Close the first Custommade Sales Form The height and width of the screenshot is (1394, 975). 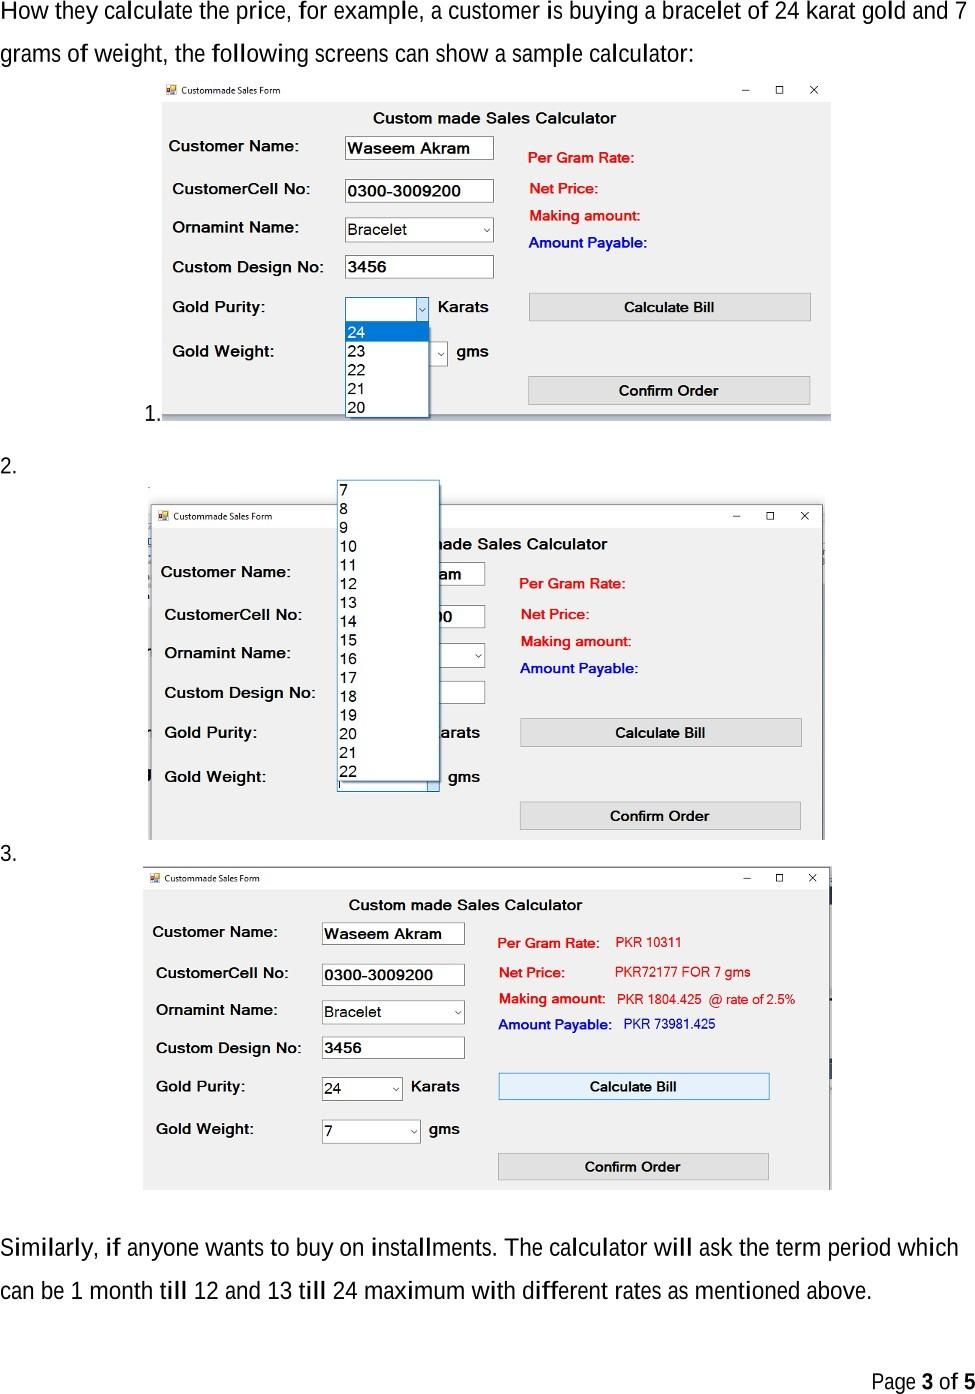814,90
